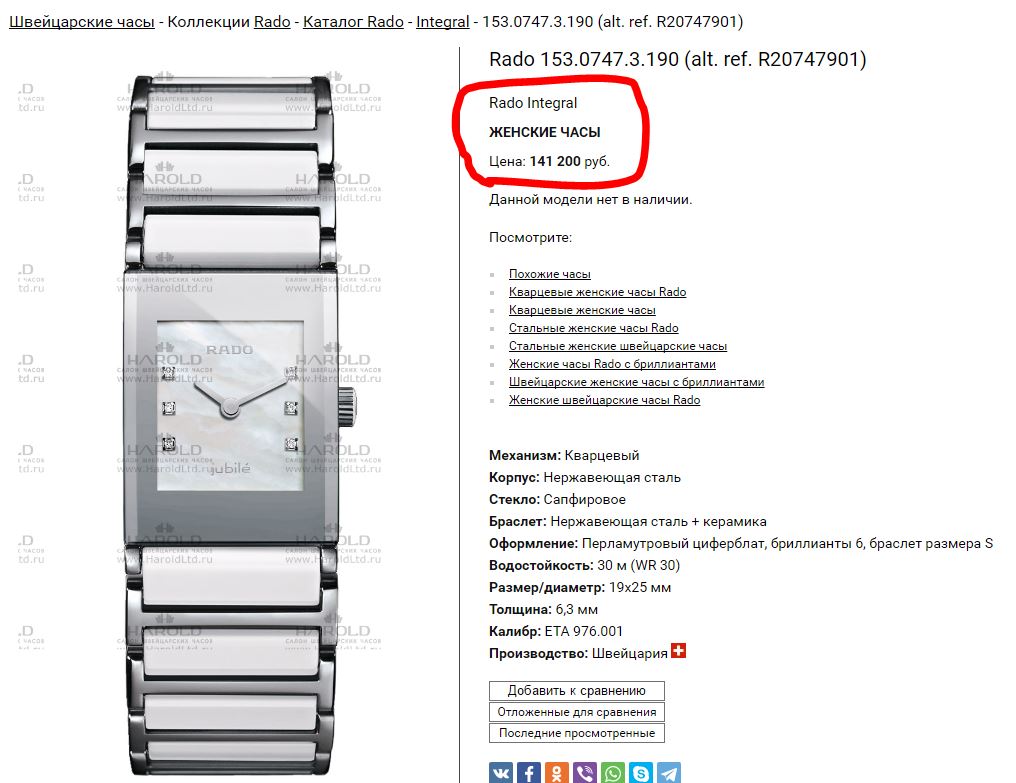
Task: Share via WhatsApp icon
Action: coord(613,773)
